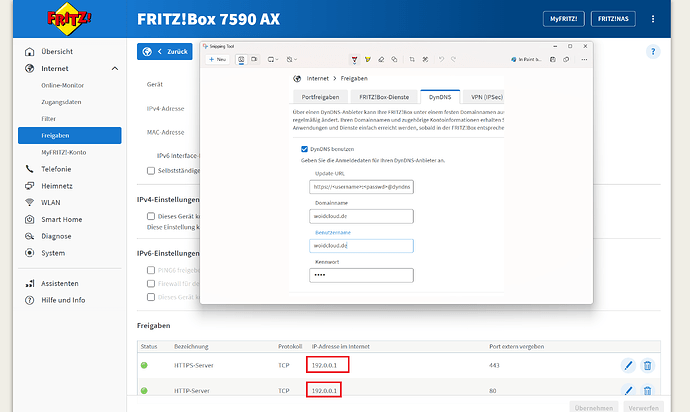This screenshot has height=412, width=690.
Task: Open snip shape dropdown in Snipping Tool
Action: [x=273, y=59]
